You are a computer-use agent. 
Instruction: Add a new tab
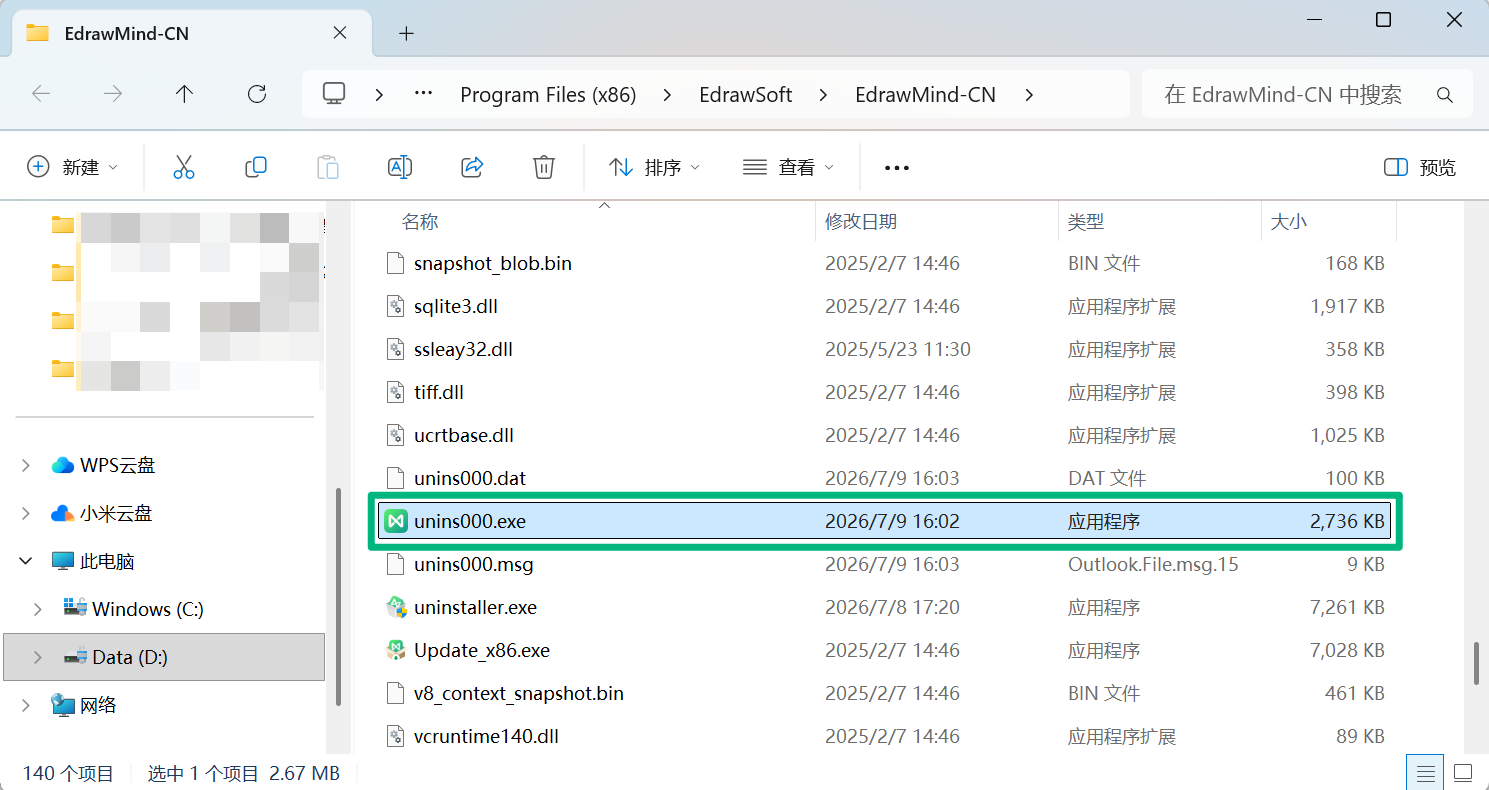point(406,33)
